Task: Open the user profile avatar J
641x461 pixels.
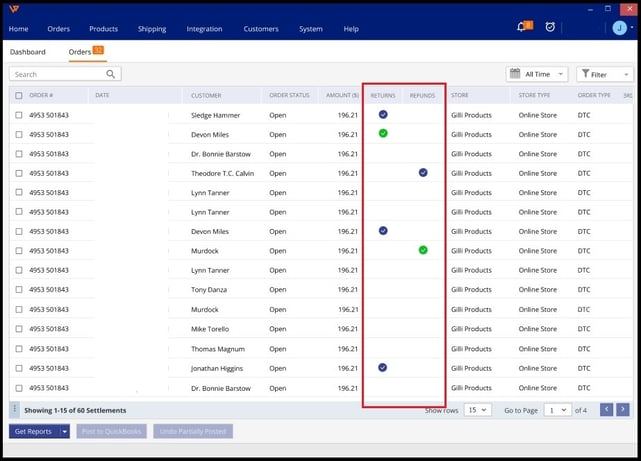Action: point(618,28)
